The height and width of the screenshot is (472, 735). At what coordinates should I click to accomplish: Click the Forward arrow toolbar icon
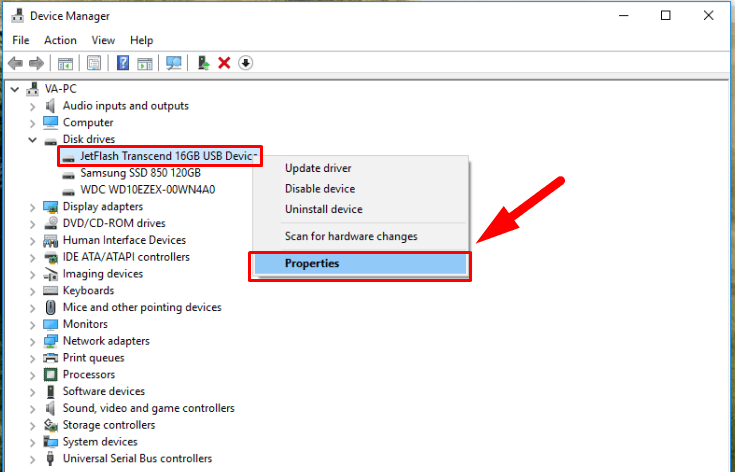pyautogui.click(x=37, y=63)
